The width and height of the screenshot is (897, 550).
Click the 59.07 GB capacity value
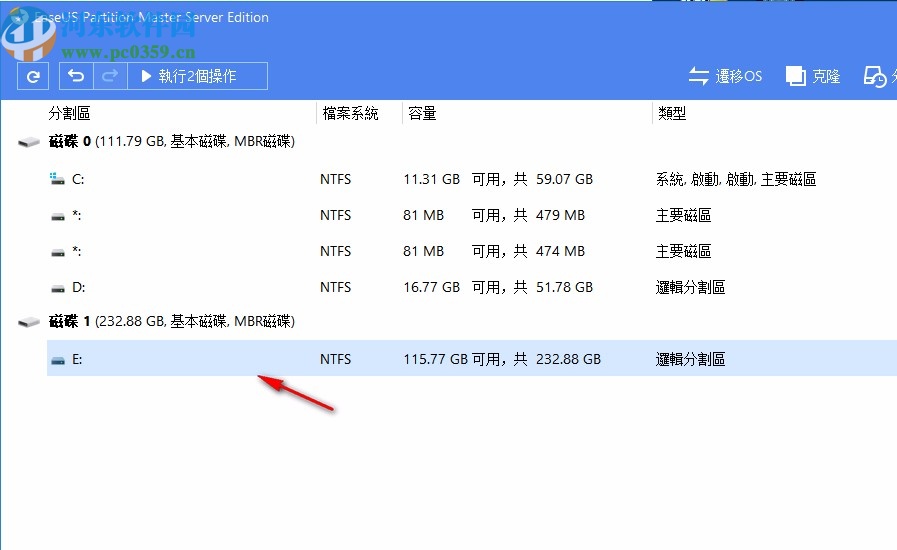click(564, 179)
